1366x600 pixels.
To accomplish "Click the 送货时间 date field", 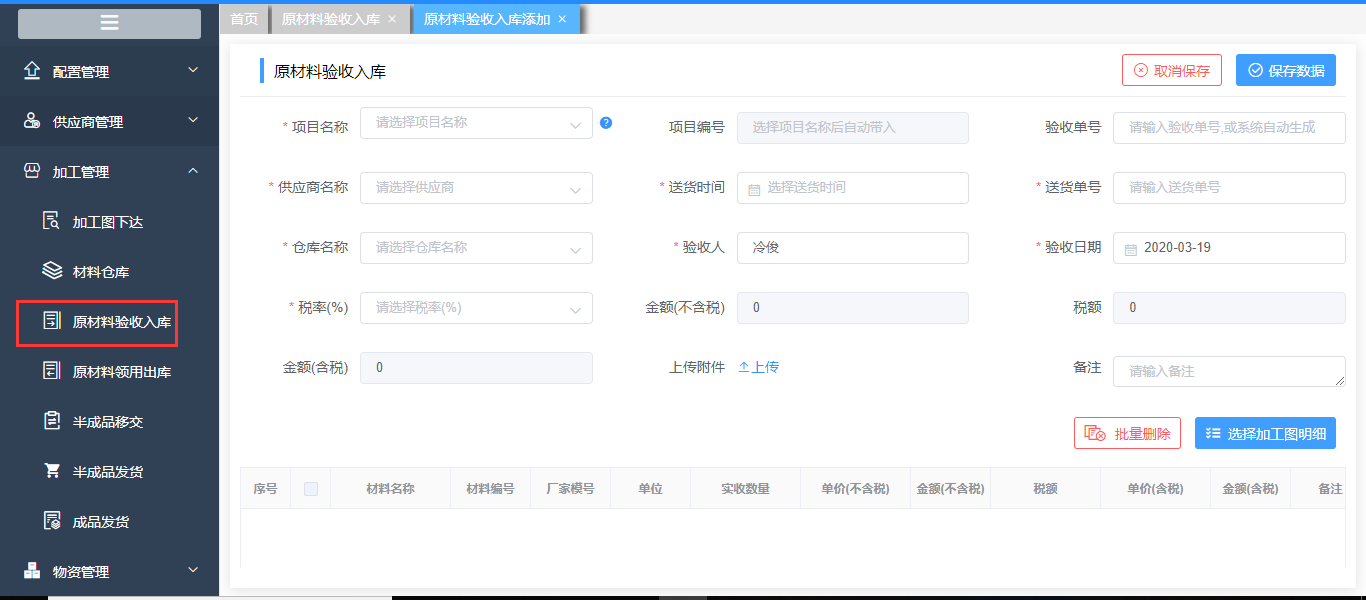I will click(x=853, y=188).
